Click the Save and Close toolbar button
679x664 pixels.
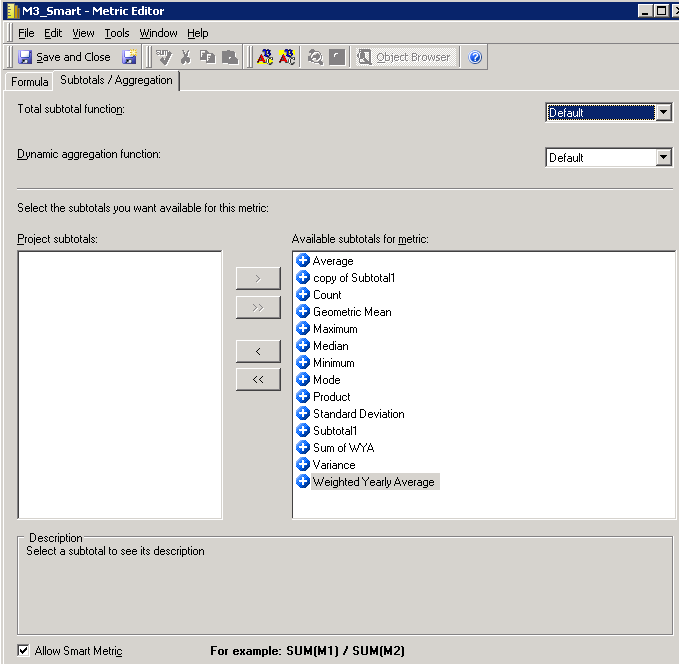click(64, 57)
